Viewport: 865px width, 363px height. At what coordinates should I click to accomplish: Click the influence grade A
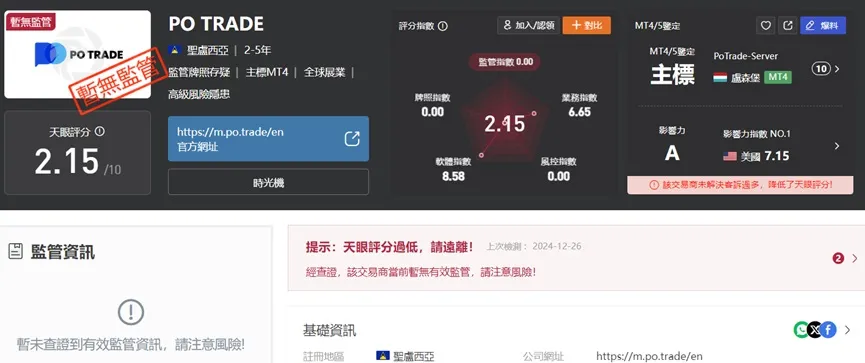[x=672, y=153]
